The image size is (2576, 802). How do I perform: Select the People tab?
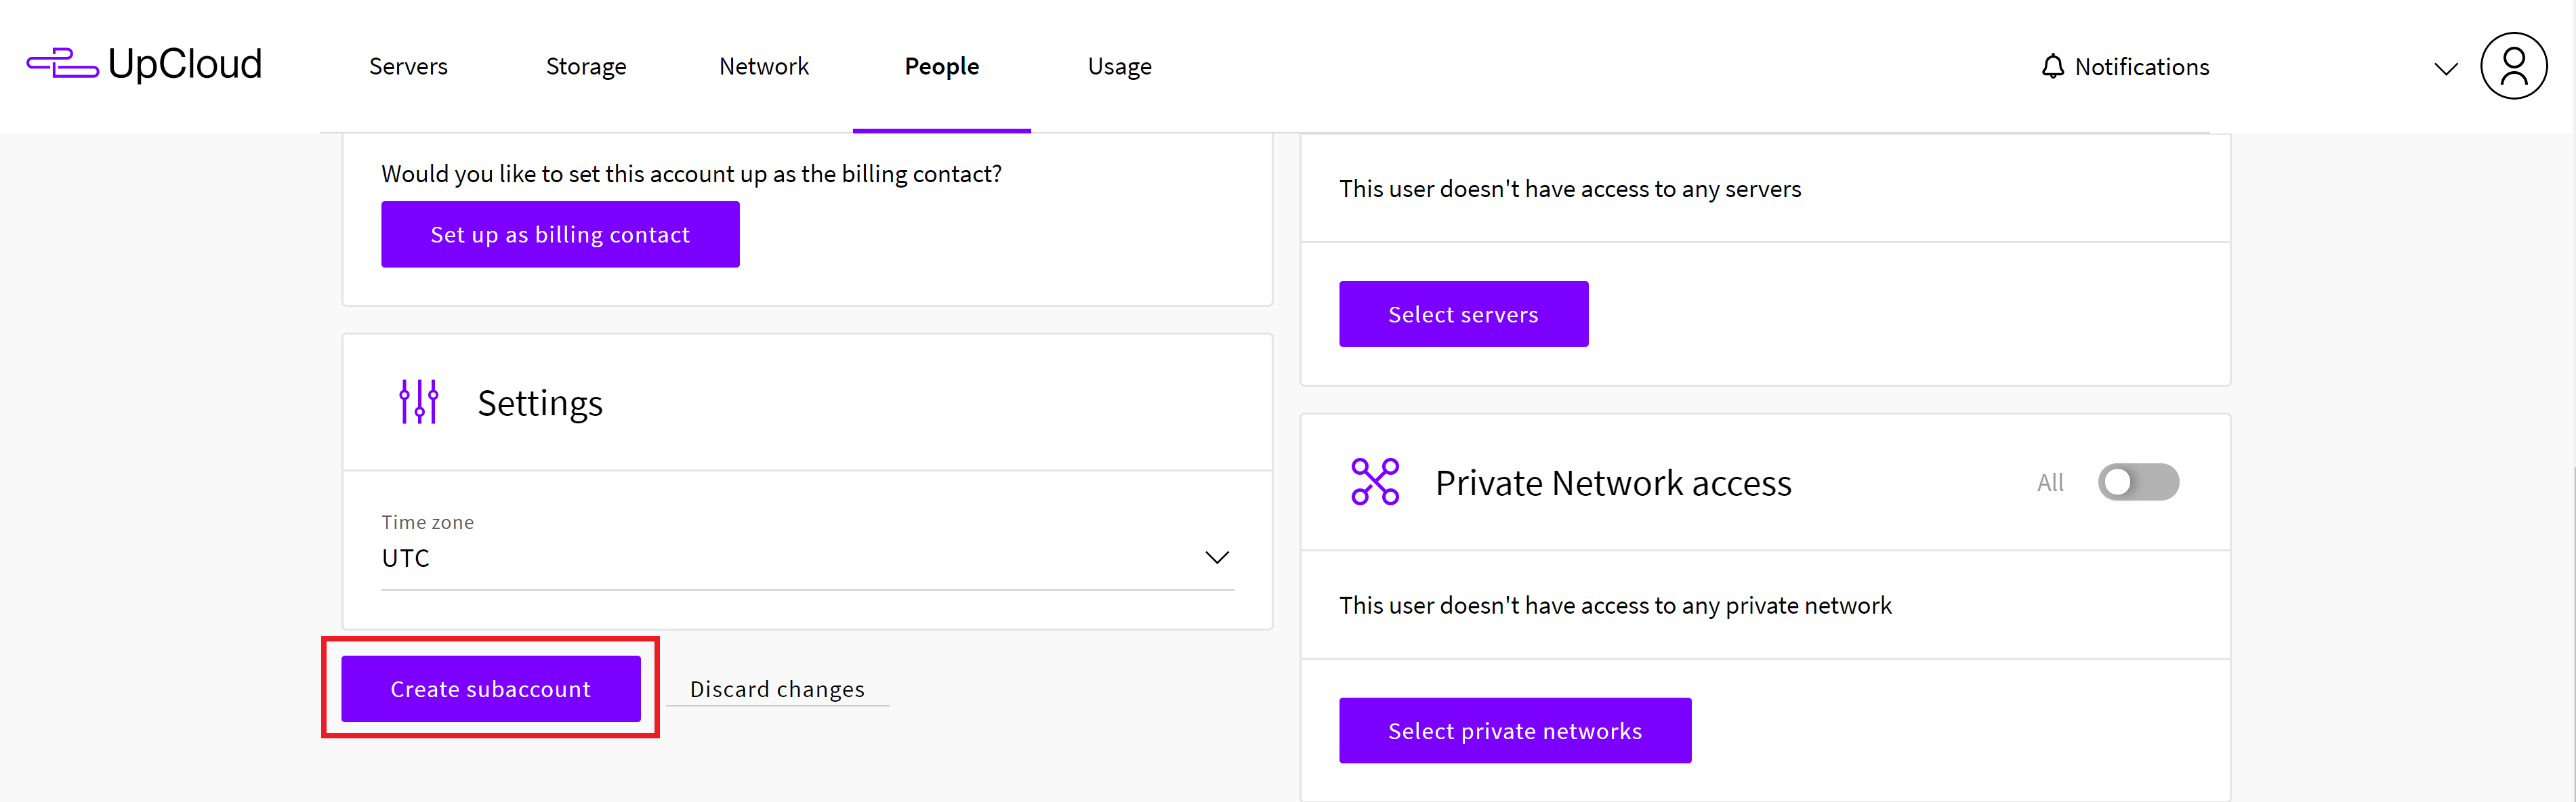click(x=942, y=66)
